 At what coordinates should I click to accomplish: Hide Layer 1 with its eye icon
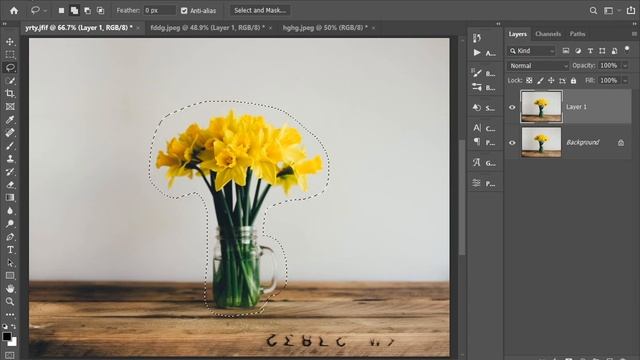point(512,107)
